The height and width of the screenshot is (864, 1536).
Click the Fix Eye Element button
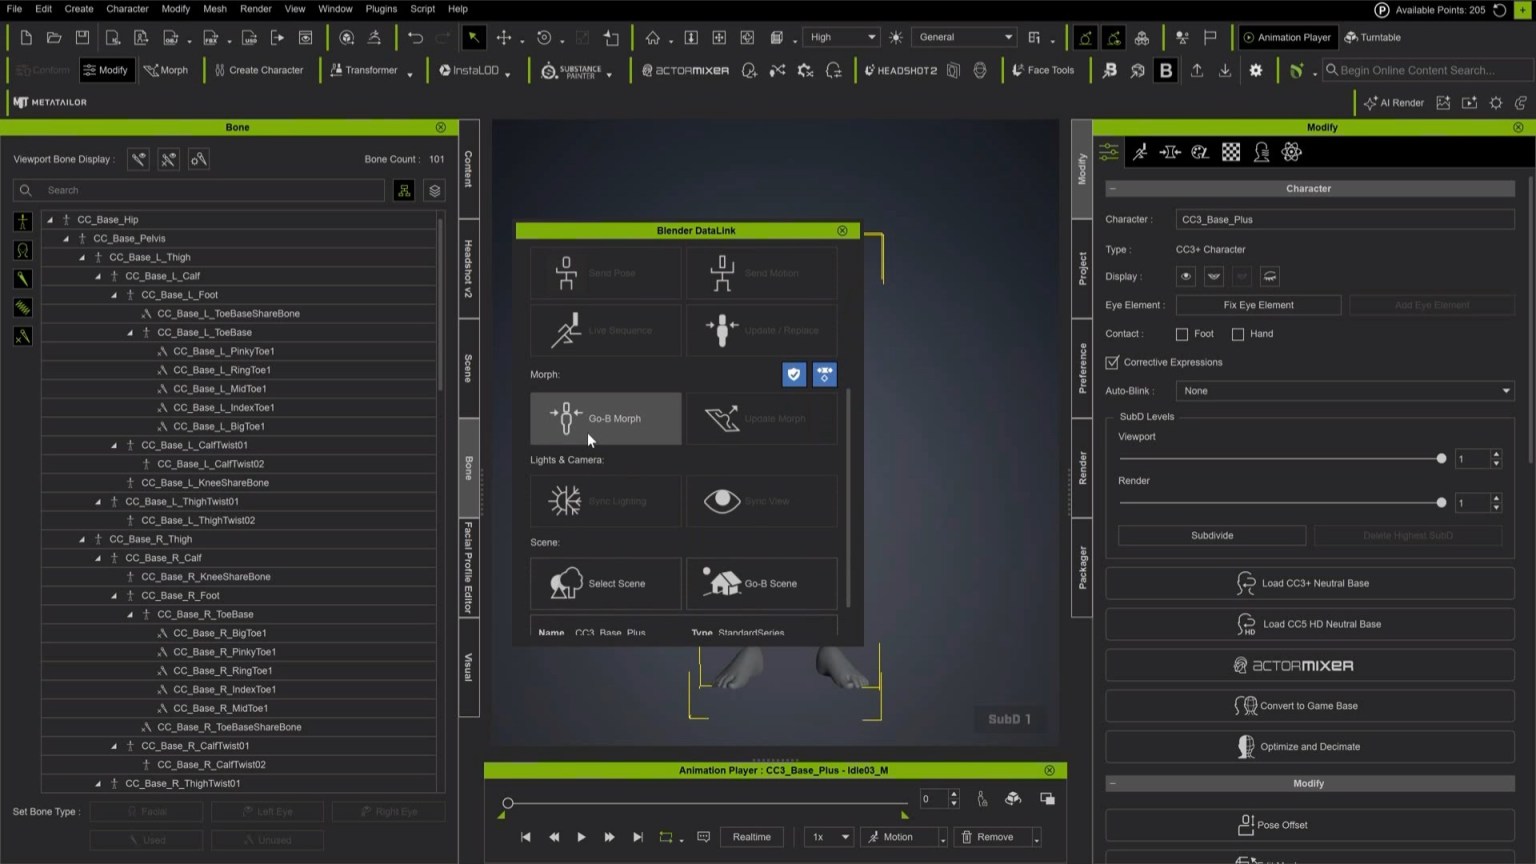pyautogui.click(x=1258, y=305)
